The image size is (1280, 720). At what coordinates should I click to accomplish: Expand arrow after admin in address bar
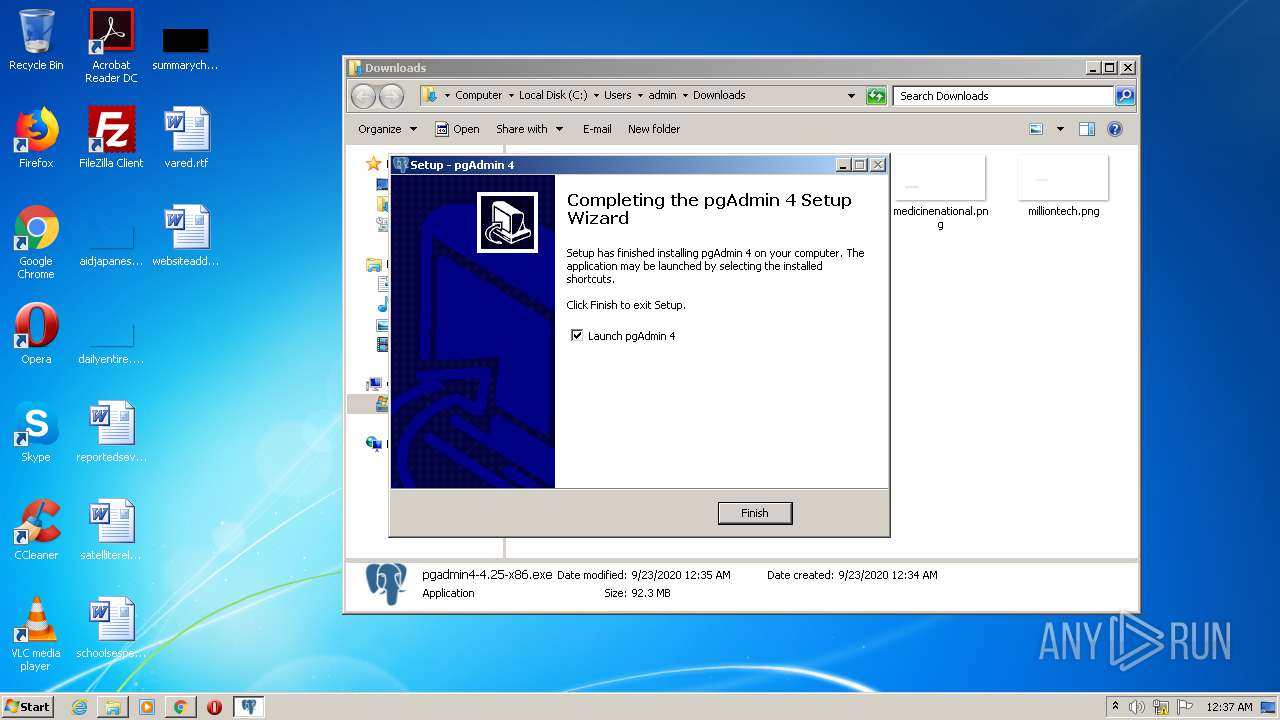(685, 96)
